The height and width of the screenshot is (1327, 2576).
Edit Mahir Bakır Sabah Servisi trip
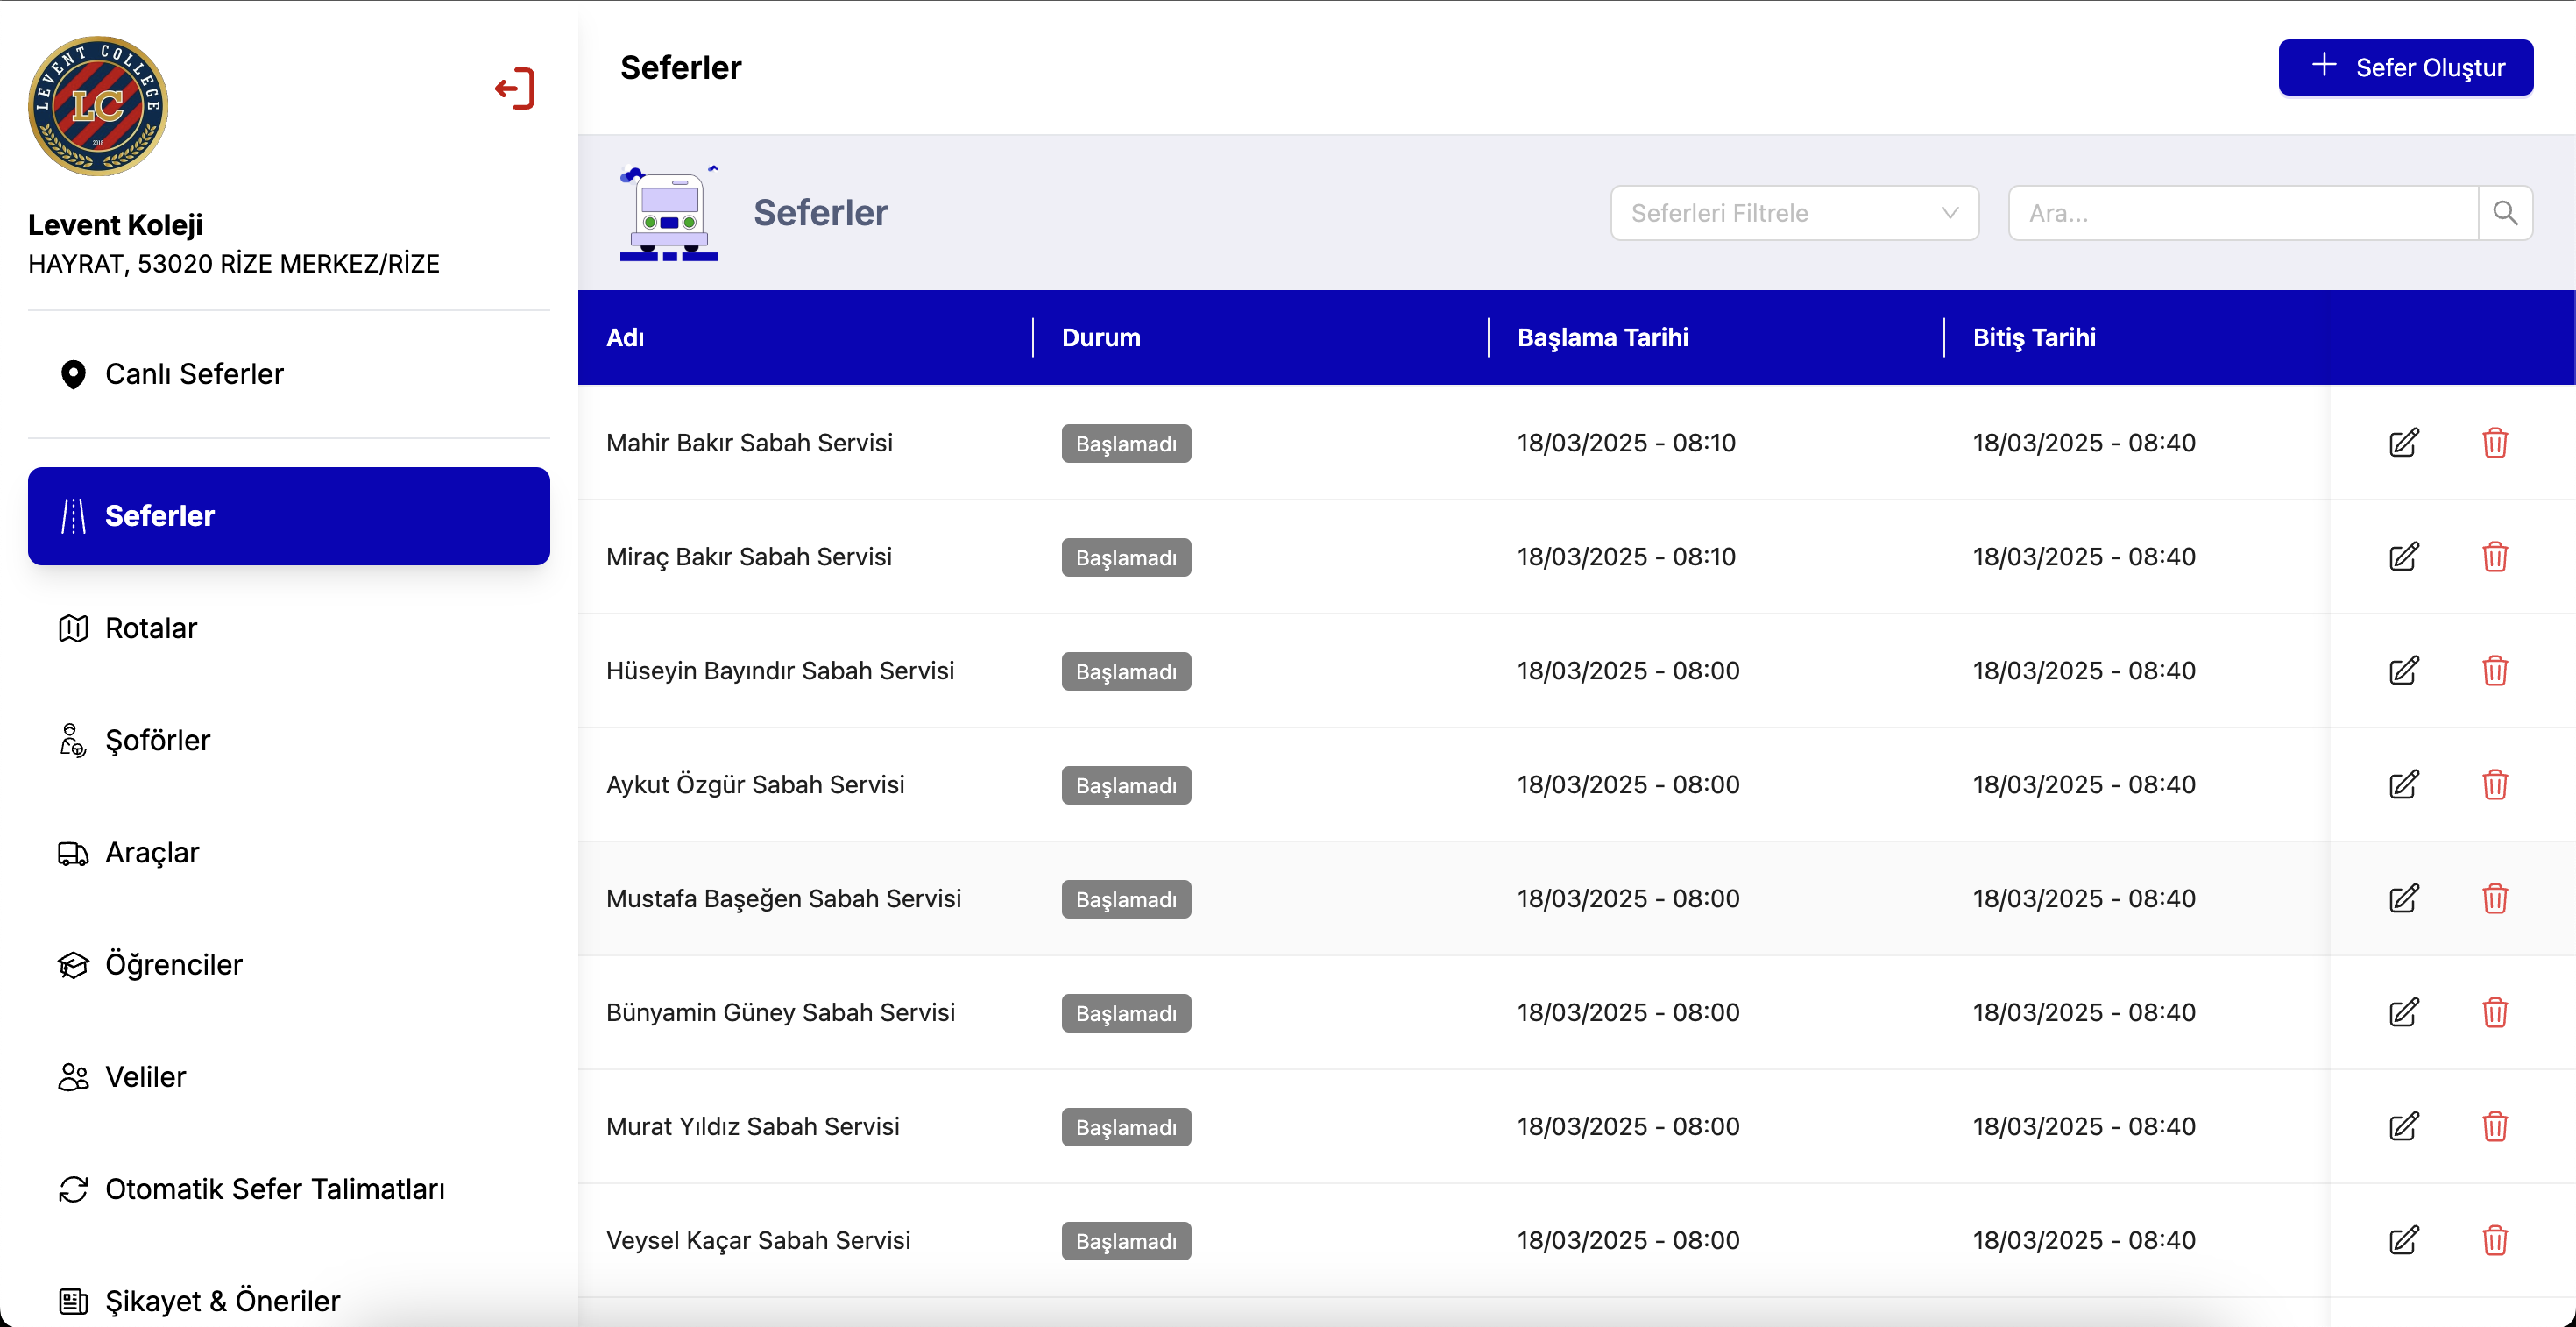2403,443
